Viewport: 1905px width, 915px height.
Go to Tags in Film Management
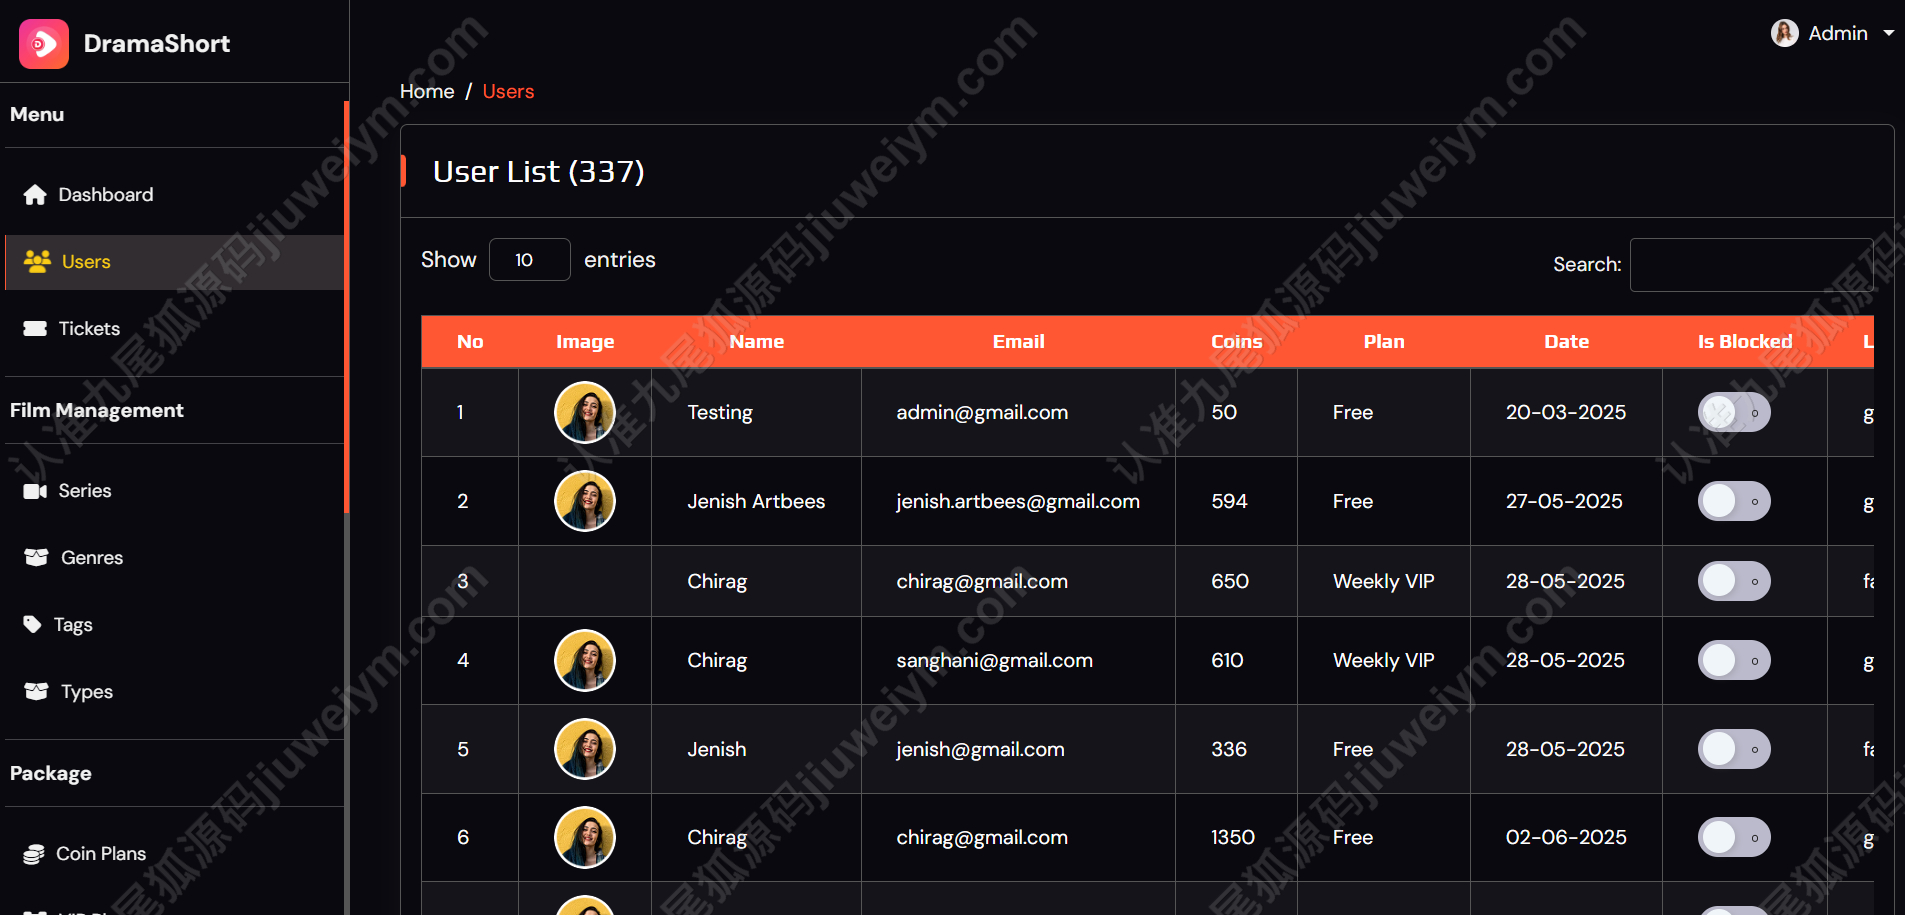(175, 625)
